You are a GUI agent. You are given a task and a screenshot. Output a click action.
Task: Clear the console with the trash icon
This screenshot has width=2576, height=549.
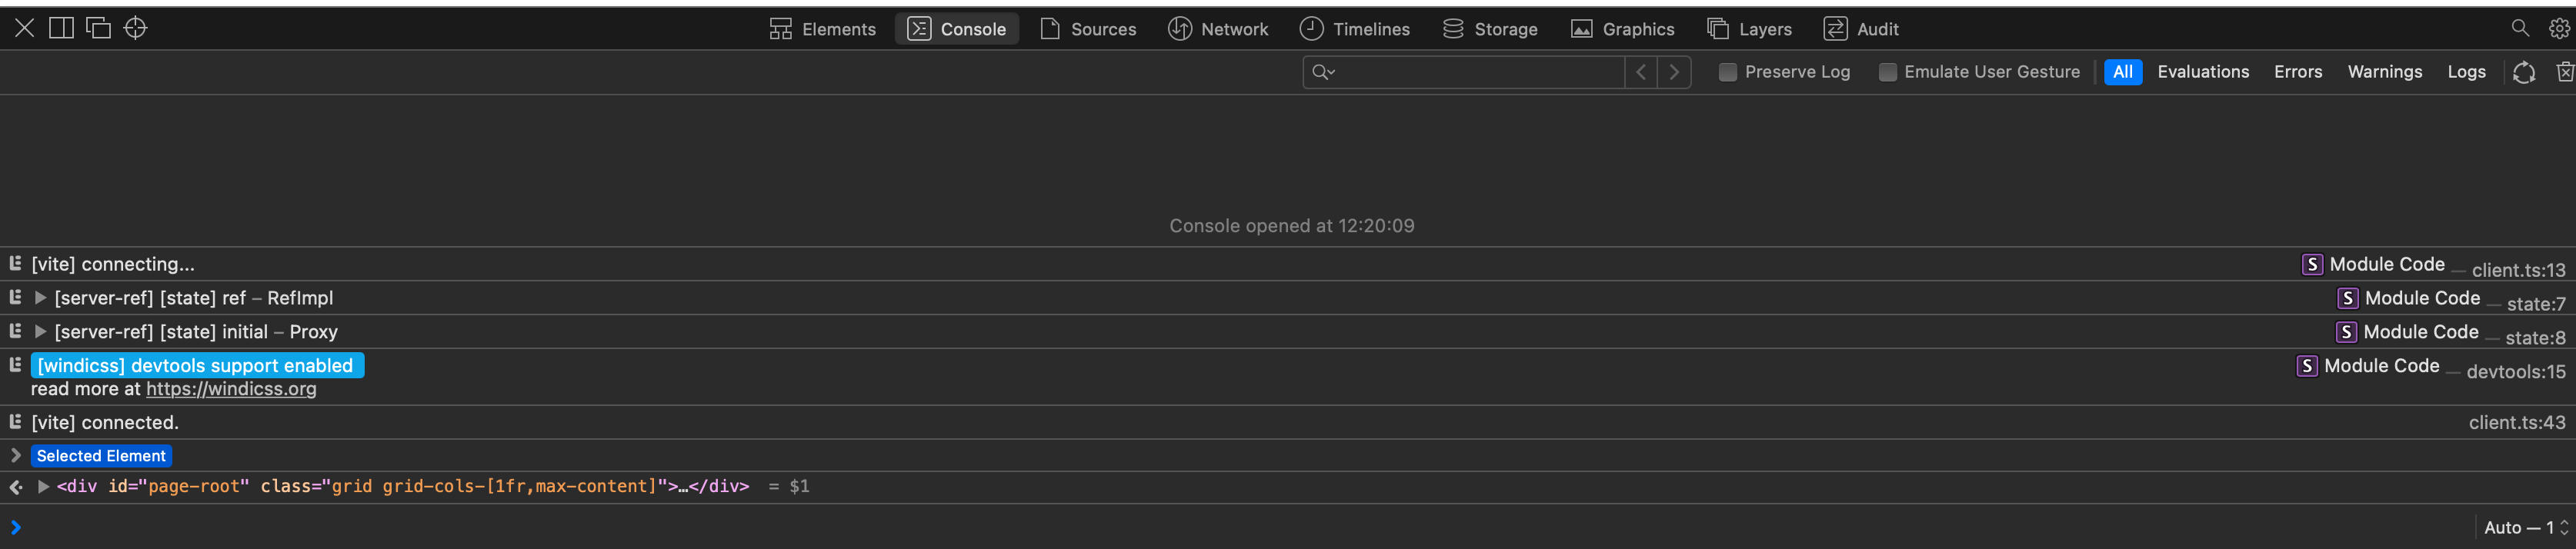(x=2565, y=72)
